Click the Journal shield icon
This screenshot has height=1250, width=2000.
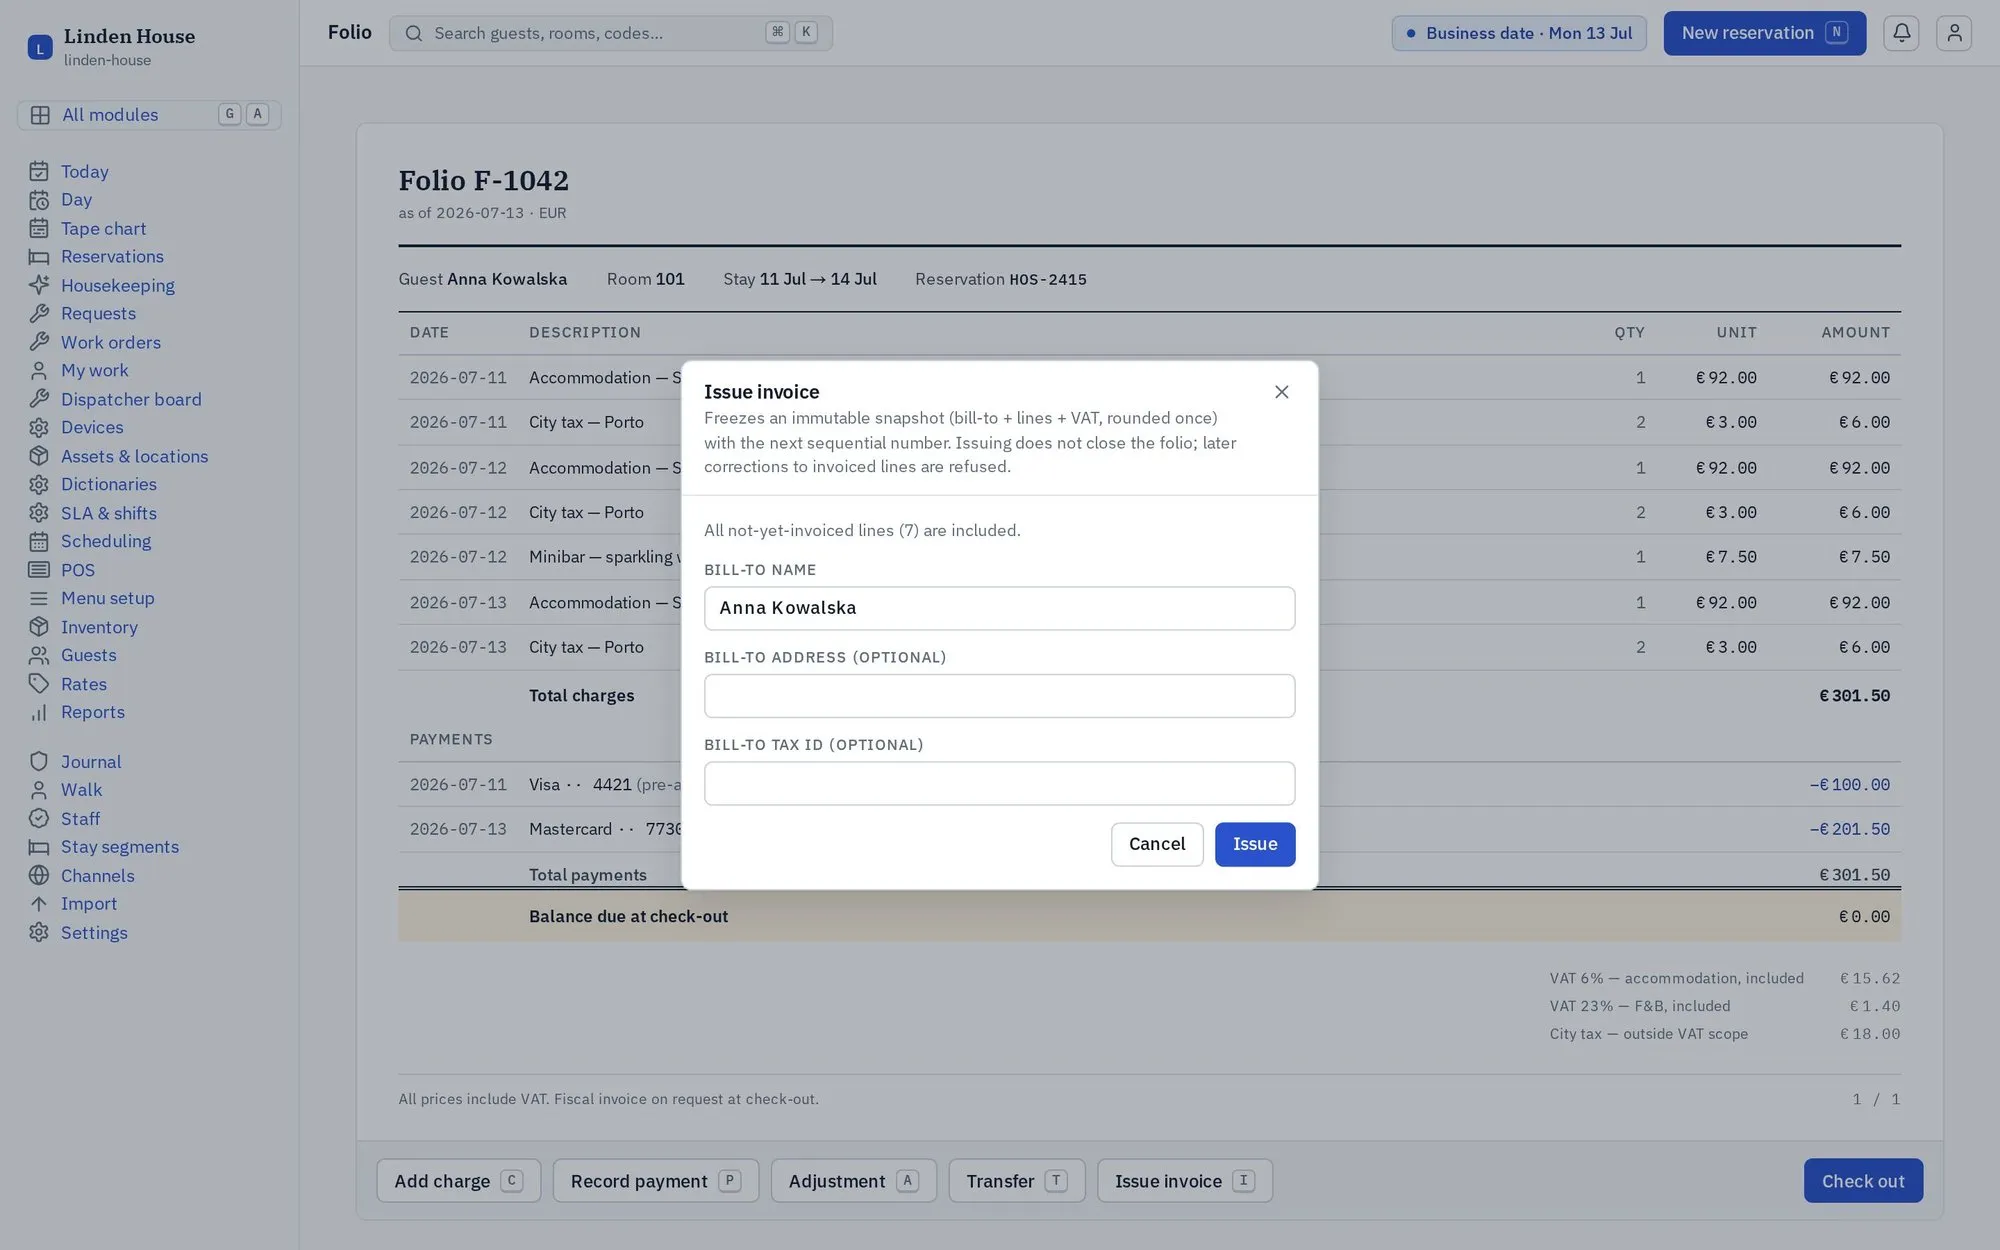39,762
